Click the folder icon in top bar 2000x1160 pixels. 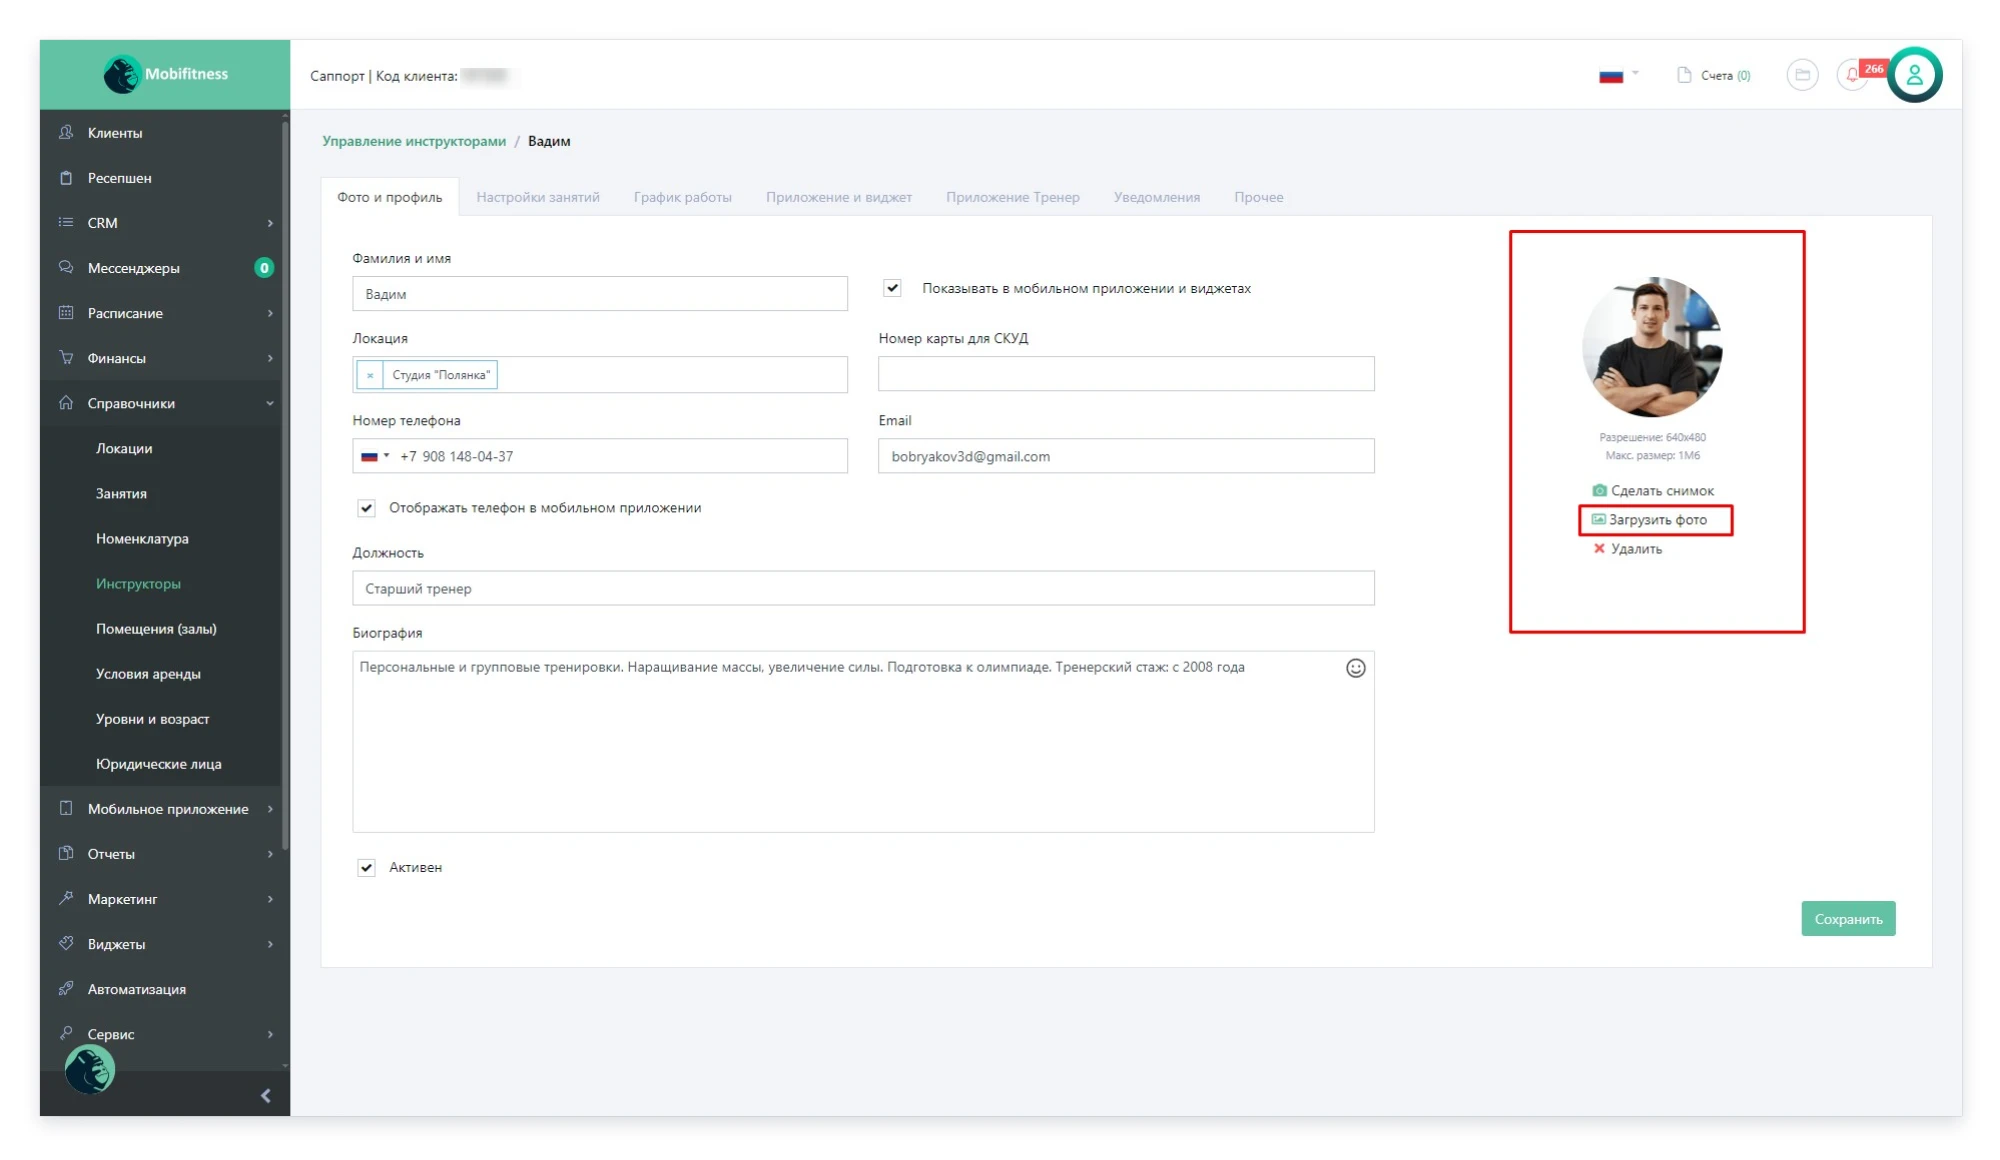pos(1802,75)
